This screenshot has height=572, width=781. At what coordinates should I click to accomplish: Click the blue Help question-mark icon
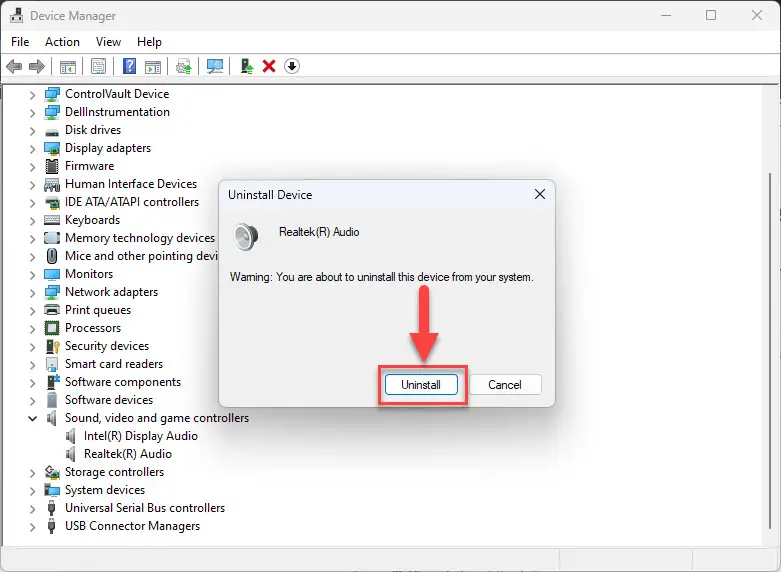[130, 66]
